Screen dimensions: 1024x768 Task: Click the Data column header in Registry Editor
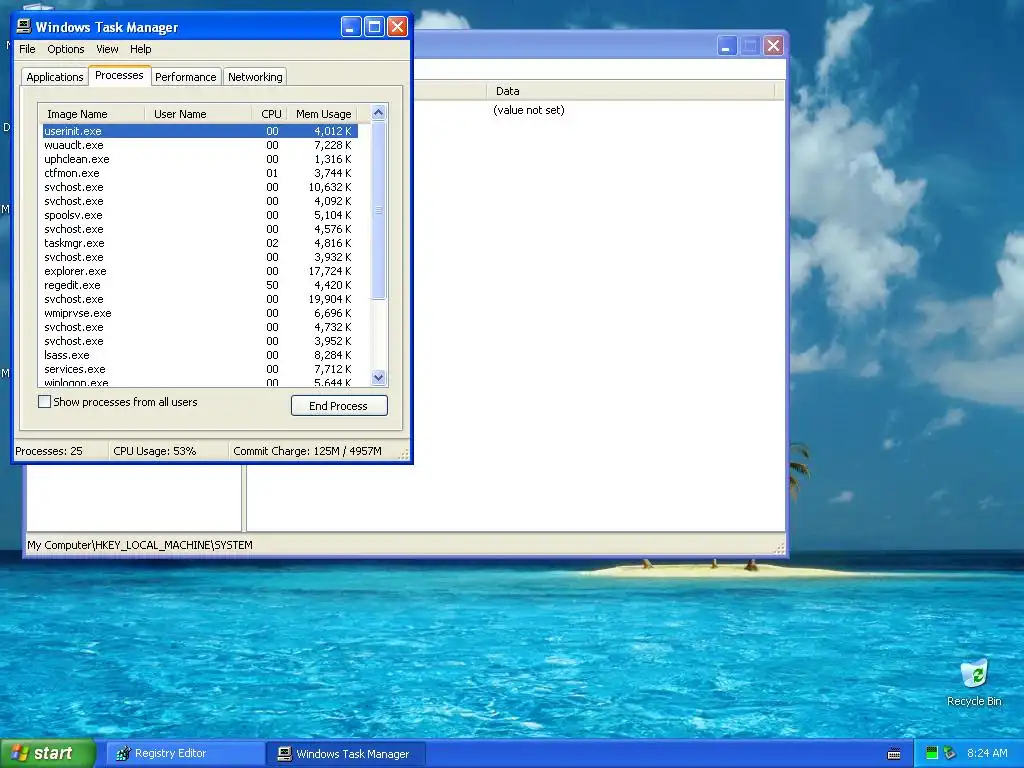[630, 91]
